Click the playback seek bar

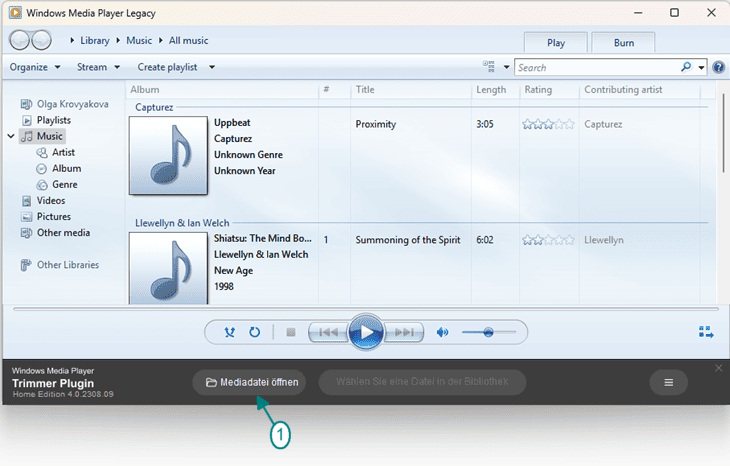tap(366, 309)
